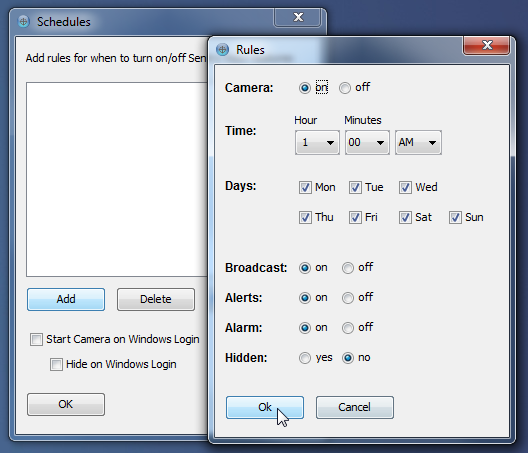Click Add button in Schedules
528x453 pixels.
pyautogui.click(x=66, y=299)
